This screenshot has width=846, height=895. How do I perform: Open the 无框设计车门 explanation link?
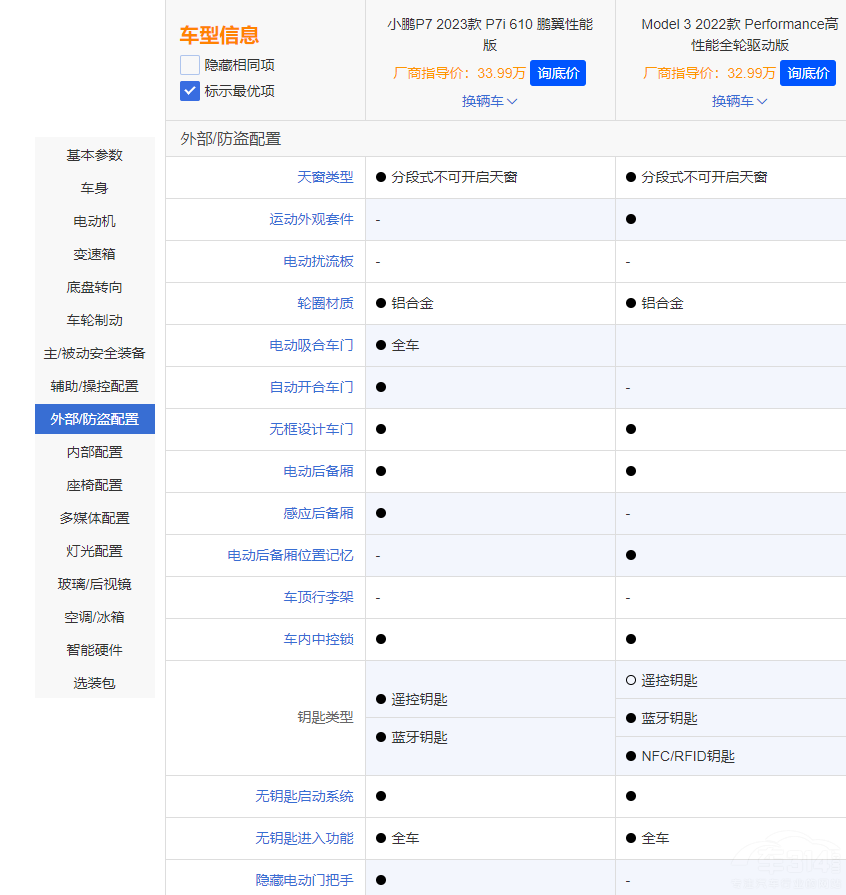311,429
